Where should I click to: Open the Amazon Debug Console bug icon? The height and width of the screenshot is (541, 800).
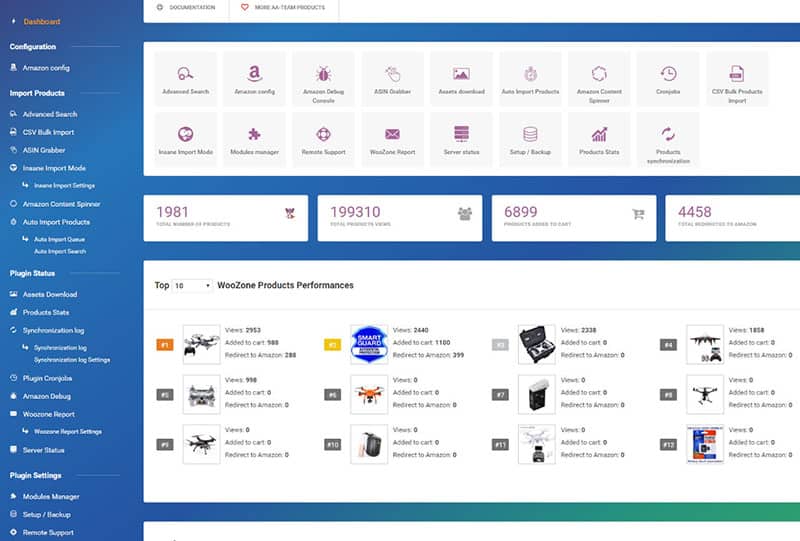[x=323, y=73]
